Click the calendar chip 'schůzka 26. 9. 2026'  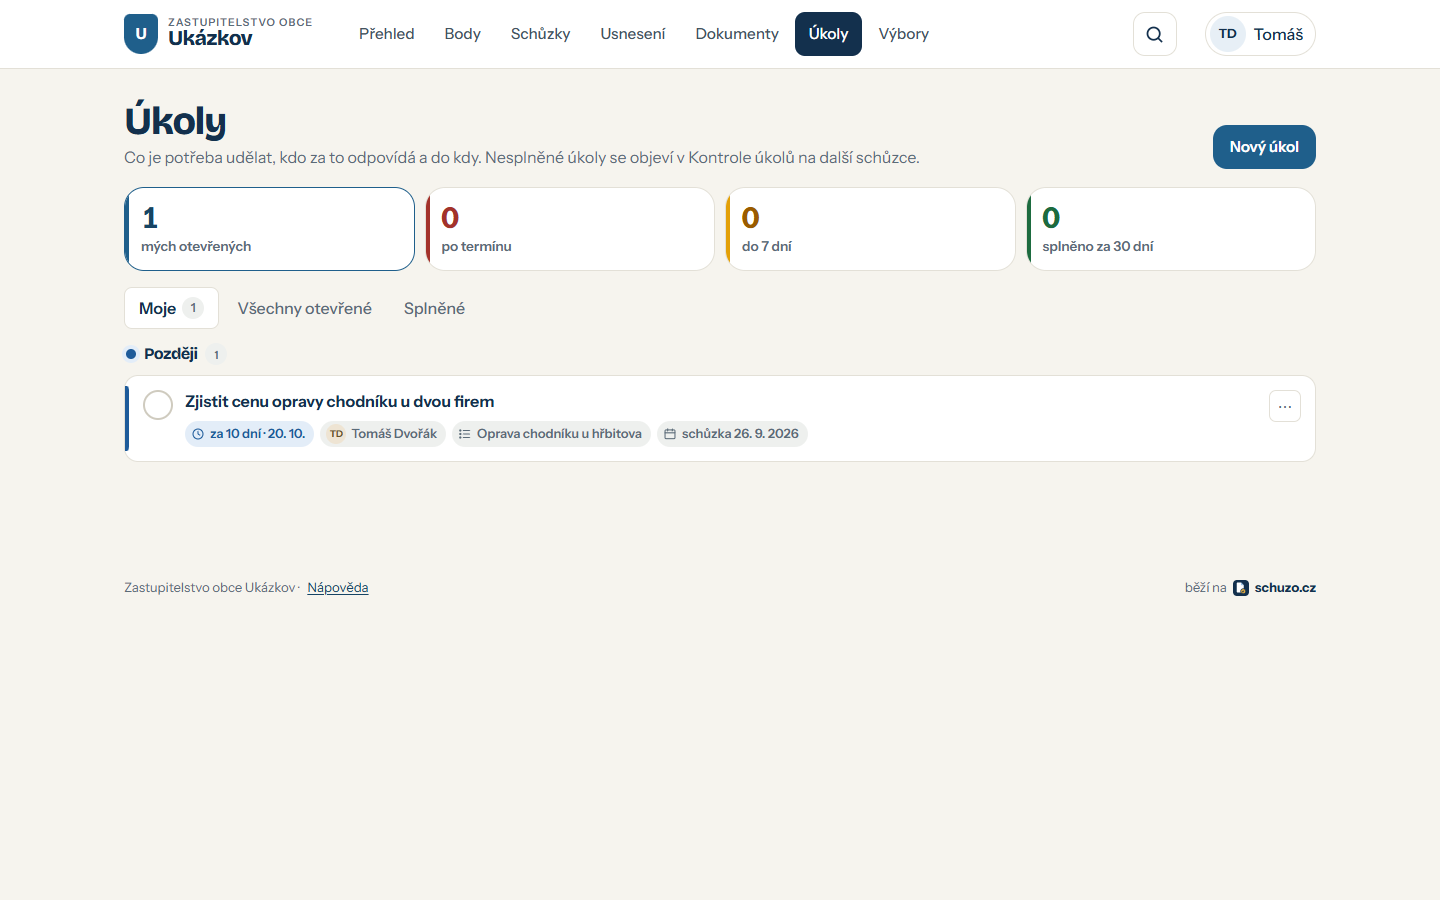coord(732,434)
